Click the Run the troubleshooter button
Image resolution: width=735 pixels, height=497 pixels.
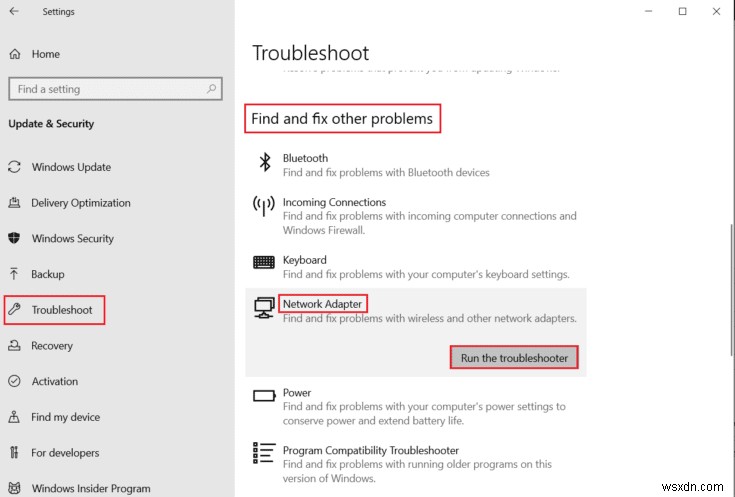coord(514,358)
